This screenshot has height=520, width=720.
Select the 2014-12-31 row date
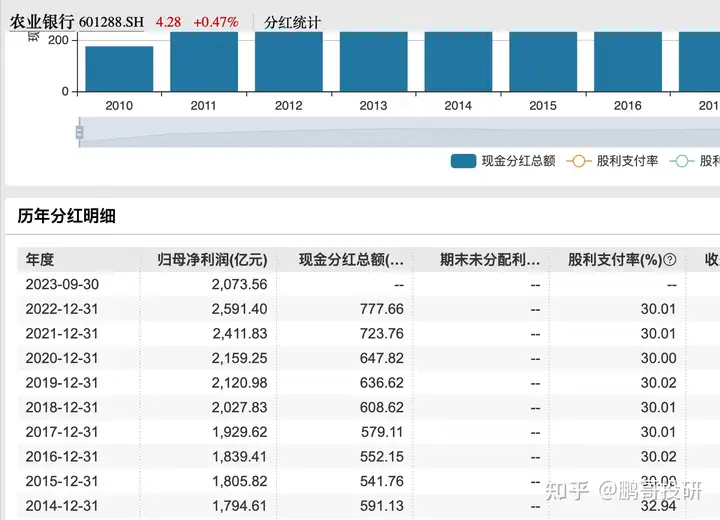(x=62, y=506)
